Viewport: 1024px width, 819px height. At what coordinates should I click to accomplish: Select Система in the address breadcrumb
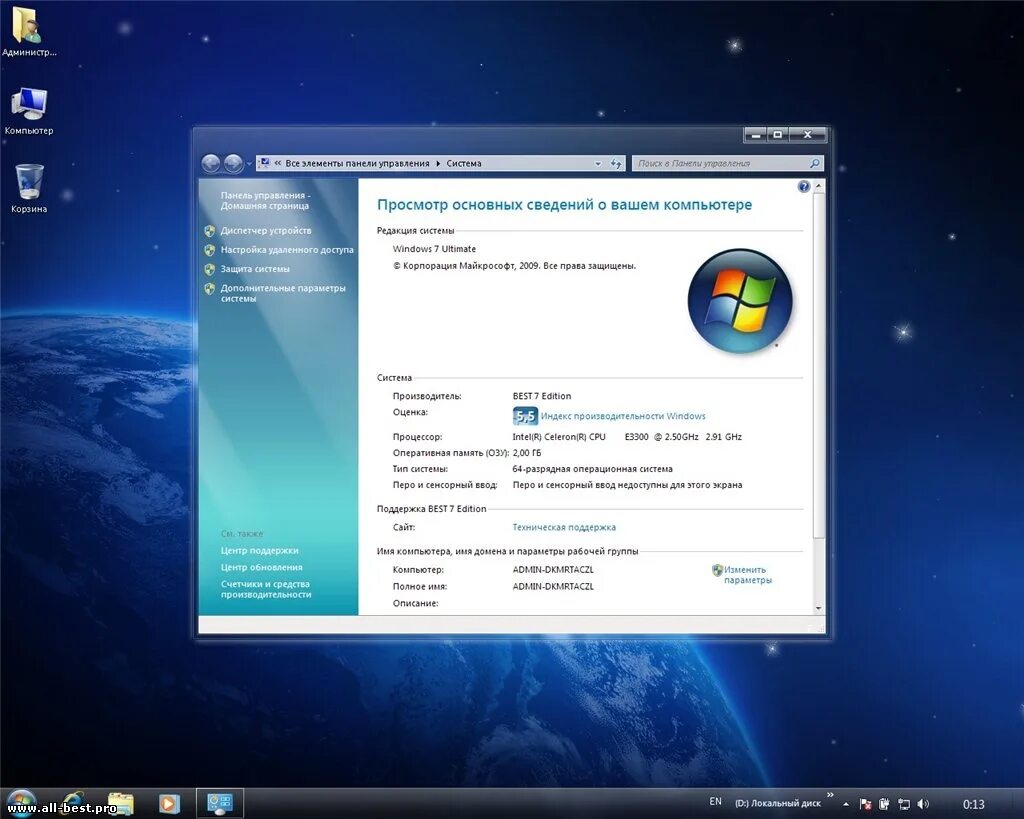462,162
